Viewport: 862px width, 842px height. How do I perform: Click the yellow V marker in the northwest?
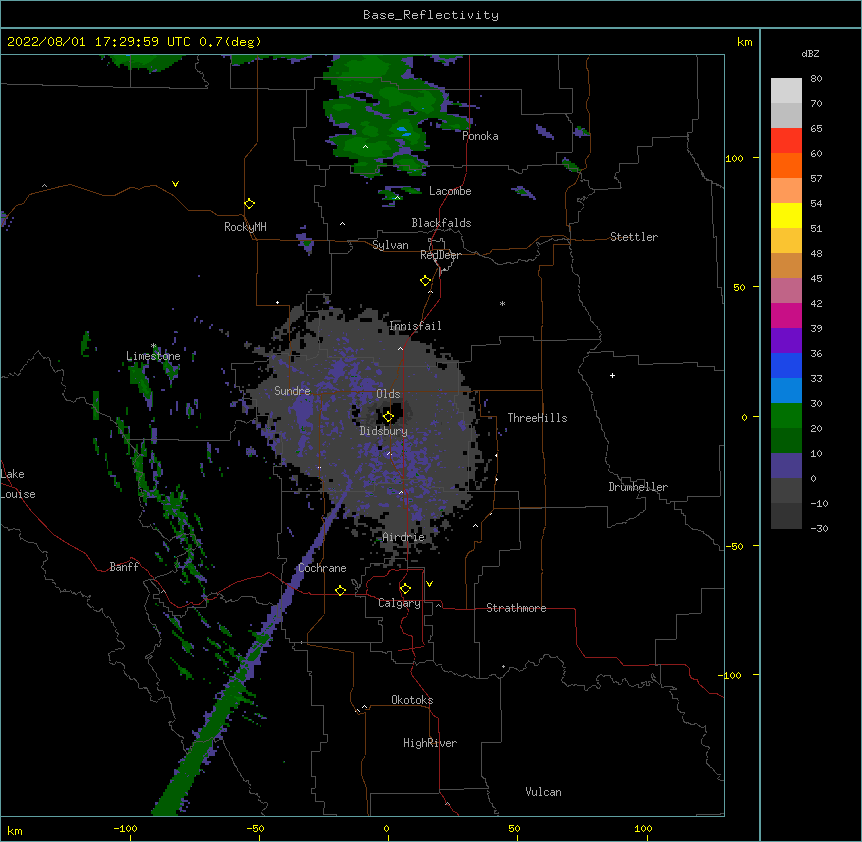pyautogui.click(x=175, y=184)
